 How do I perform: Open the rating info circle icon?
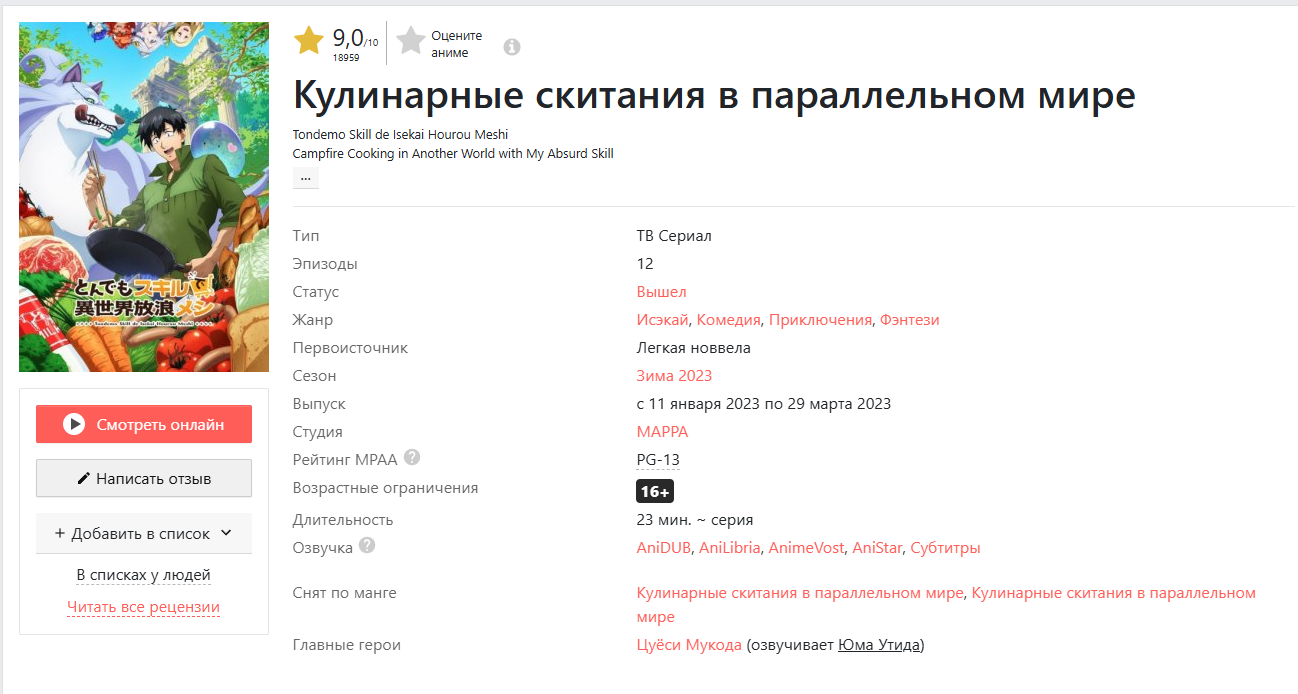(512, 47)
